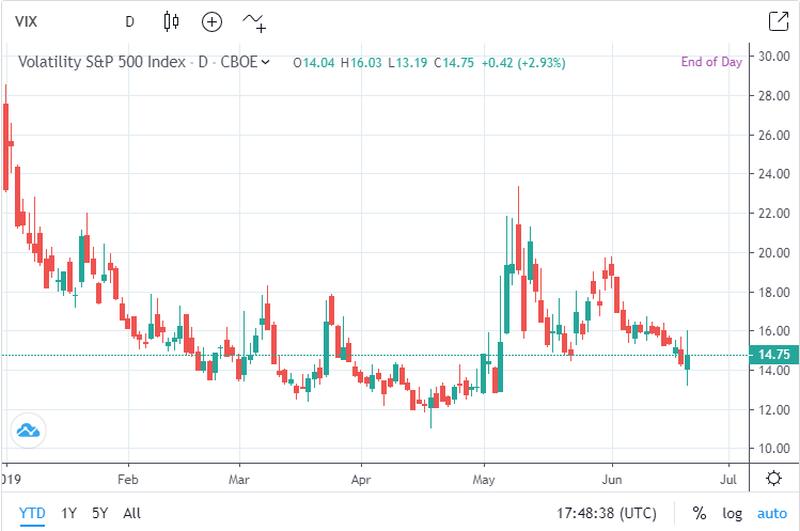Image resolution: width=800 pixels, height=531 pixels.
Task: Switch to the 5Y time range
Action: 100,513
